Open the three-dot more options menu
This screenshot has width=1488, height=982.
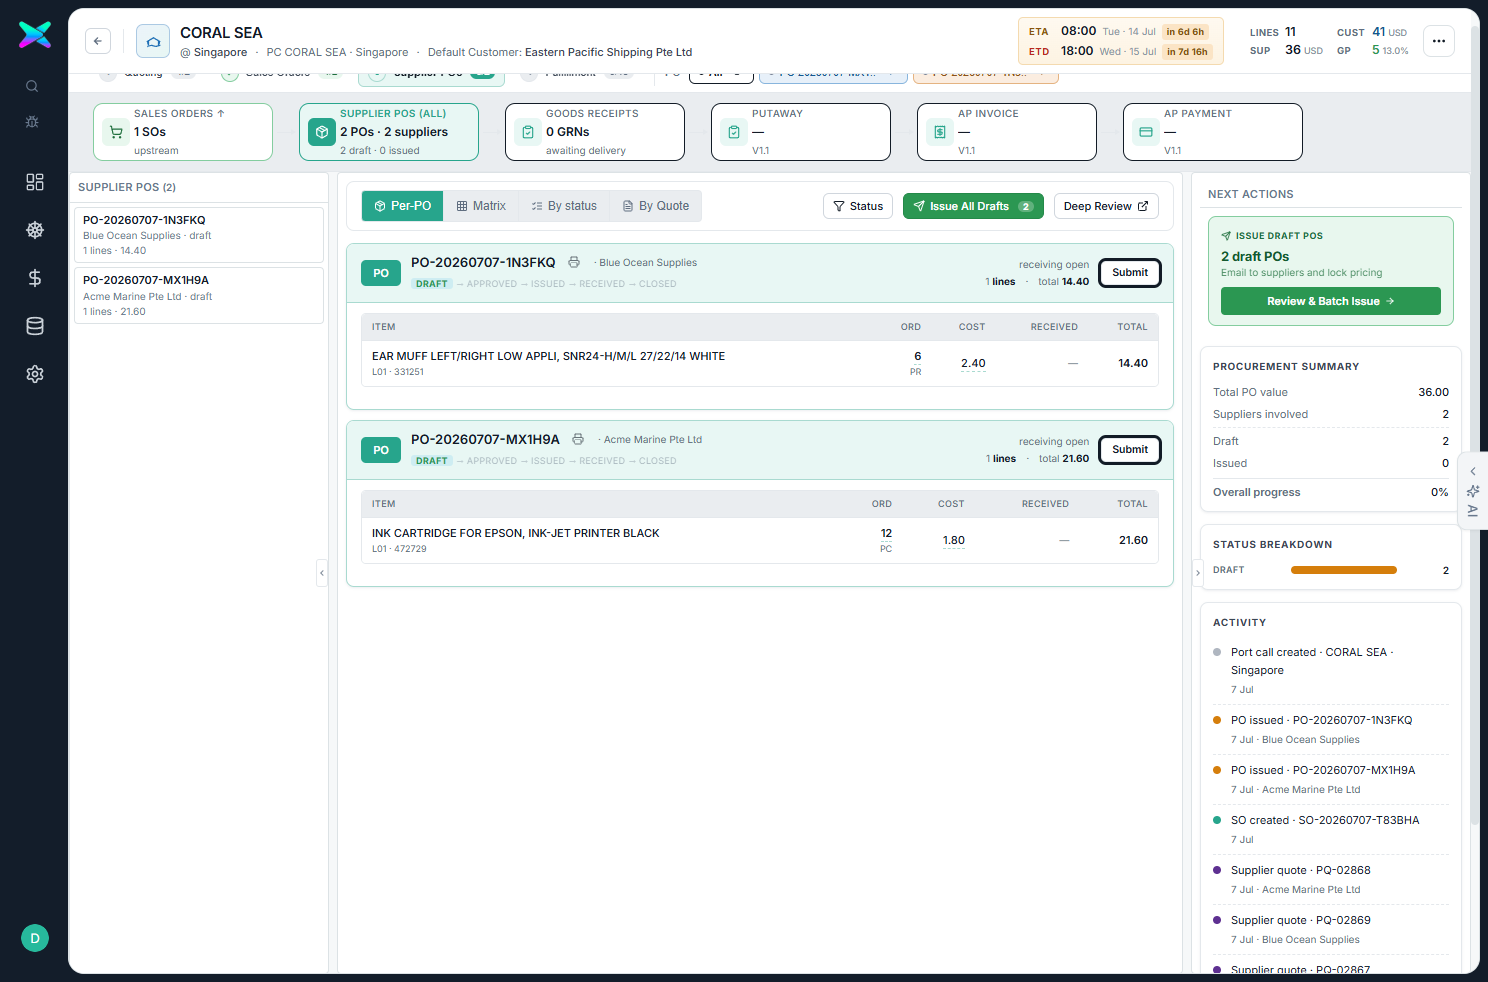click(x=1439, y=41)
